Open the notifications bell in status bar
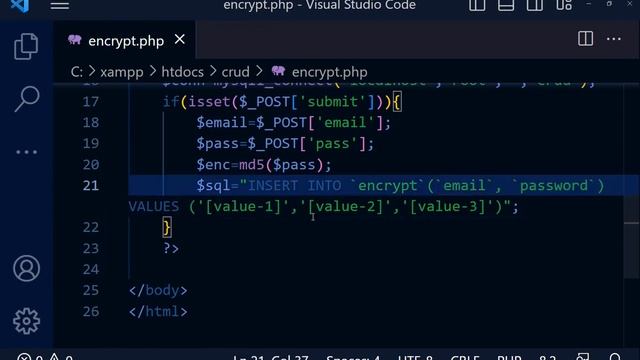This screenshot has width=640, height=360. (615, 357)
